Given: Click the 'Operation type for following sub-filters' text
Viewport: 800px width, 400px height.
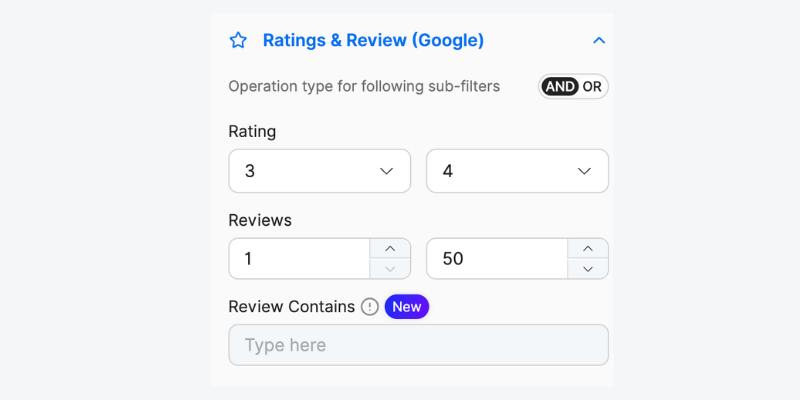Looking at the screenshot, I should (x=364, y=87).
